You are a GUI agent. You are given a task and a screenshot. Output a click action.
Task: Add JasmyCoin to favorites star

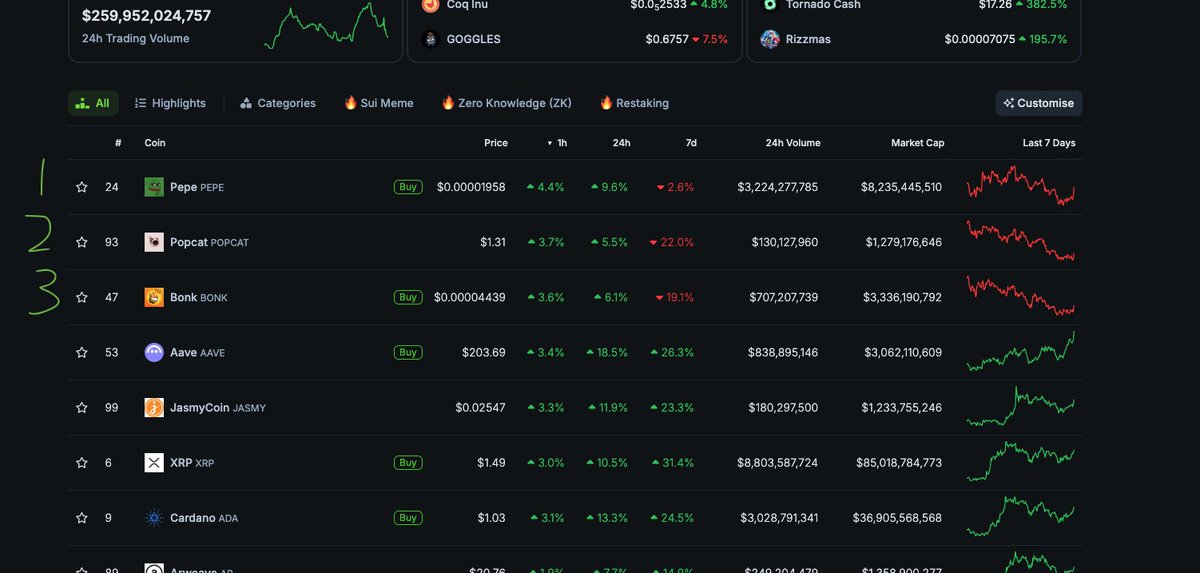[82, 407]
